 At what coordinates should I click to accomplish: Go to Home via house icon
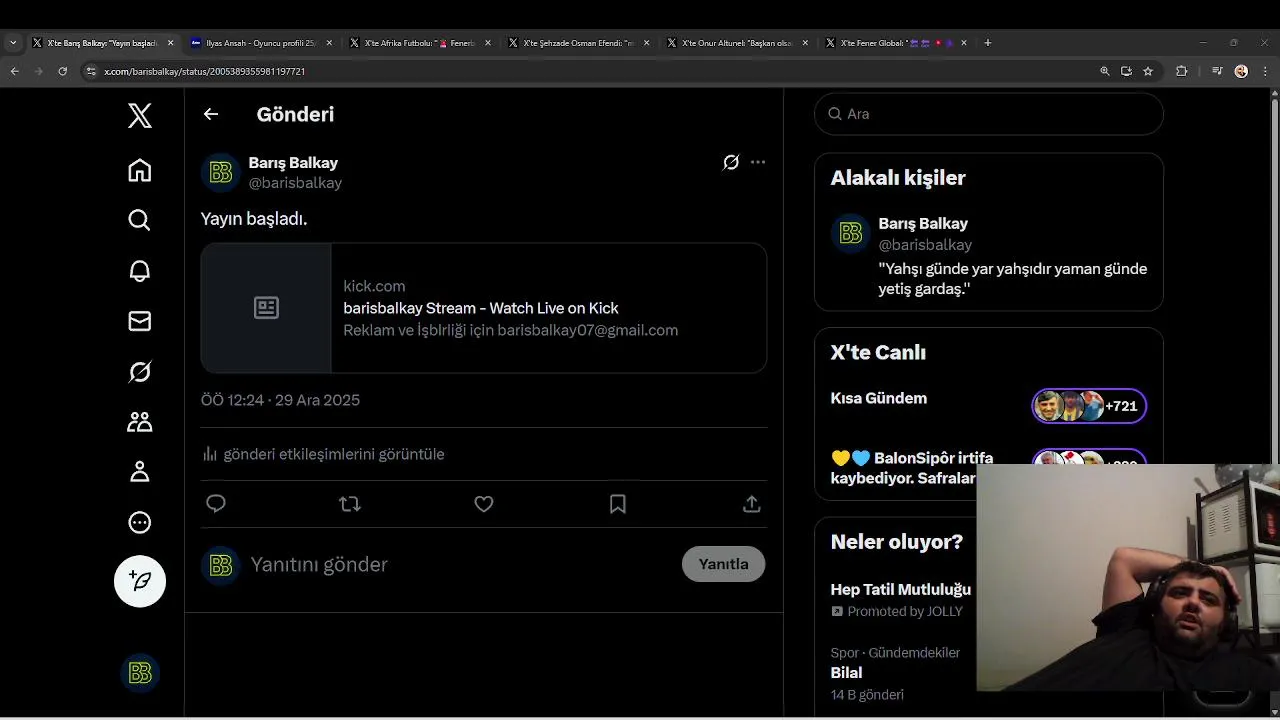pyautogui.click(x=140, y=170)
